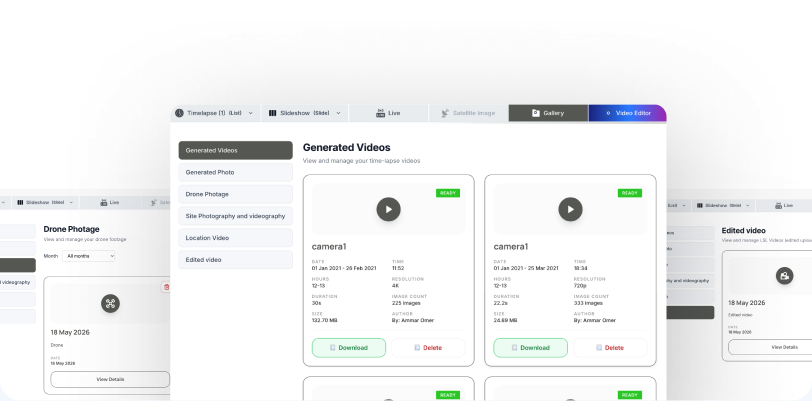
Task: Click the duration value '22.2s'
Action: (x=500, y=303)
